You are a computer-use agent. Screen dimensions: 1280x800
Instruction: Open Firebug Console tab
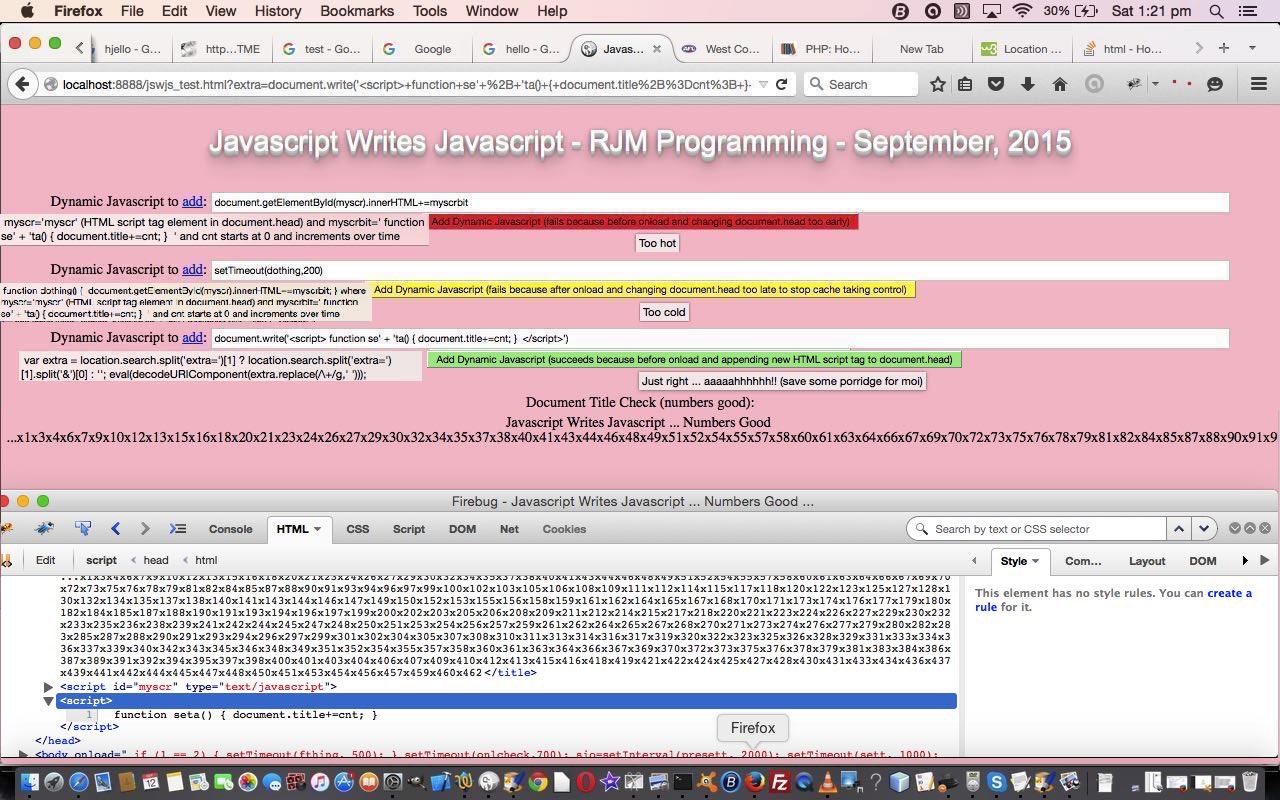pos(230,529)
